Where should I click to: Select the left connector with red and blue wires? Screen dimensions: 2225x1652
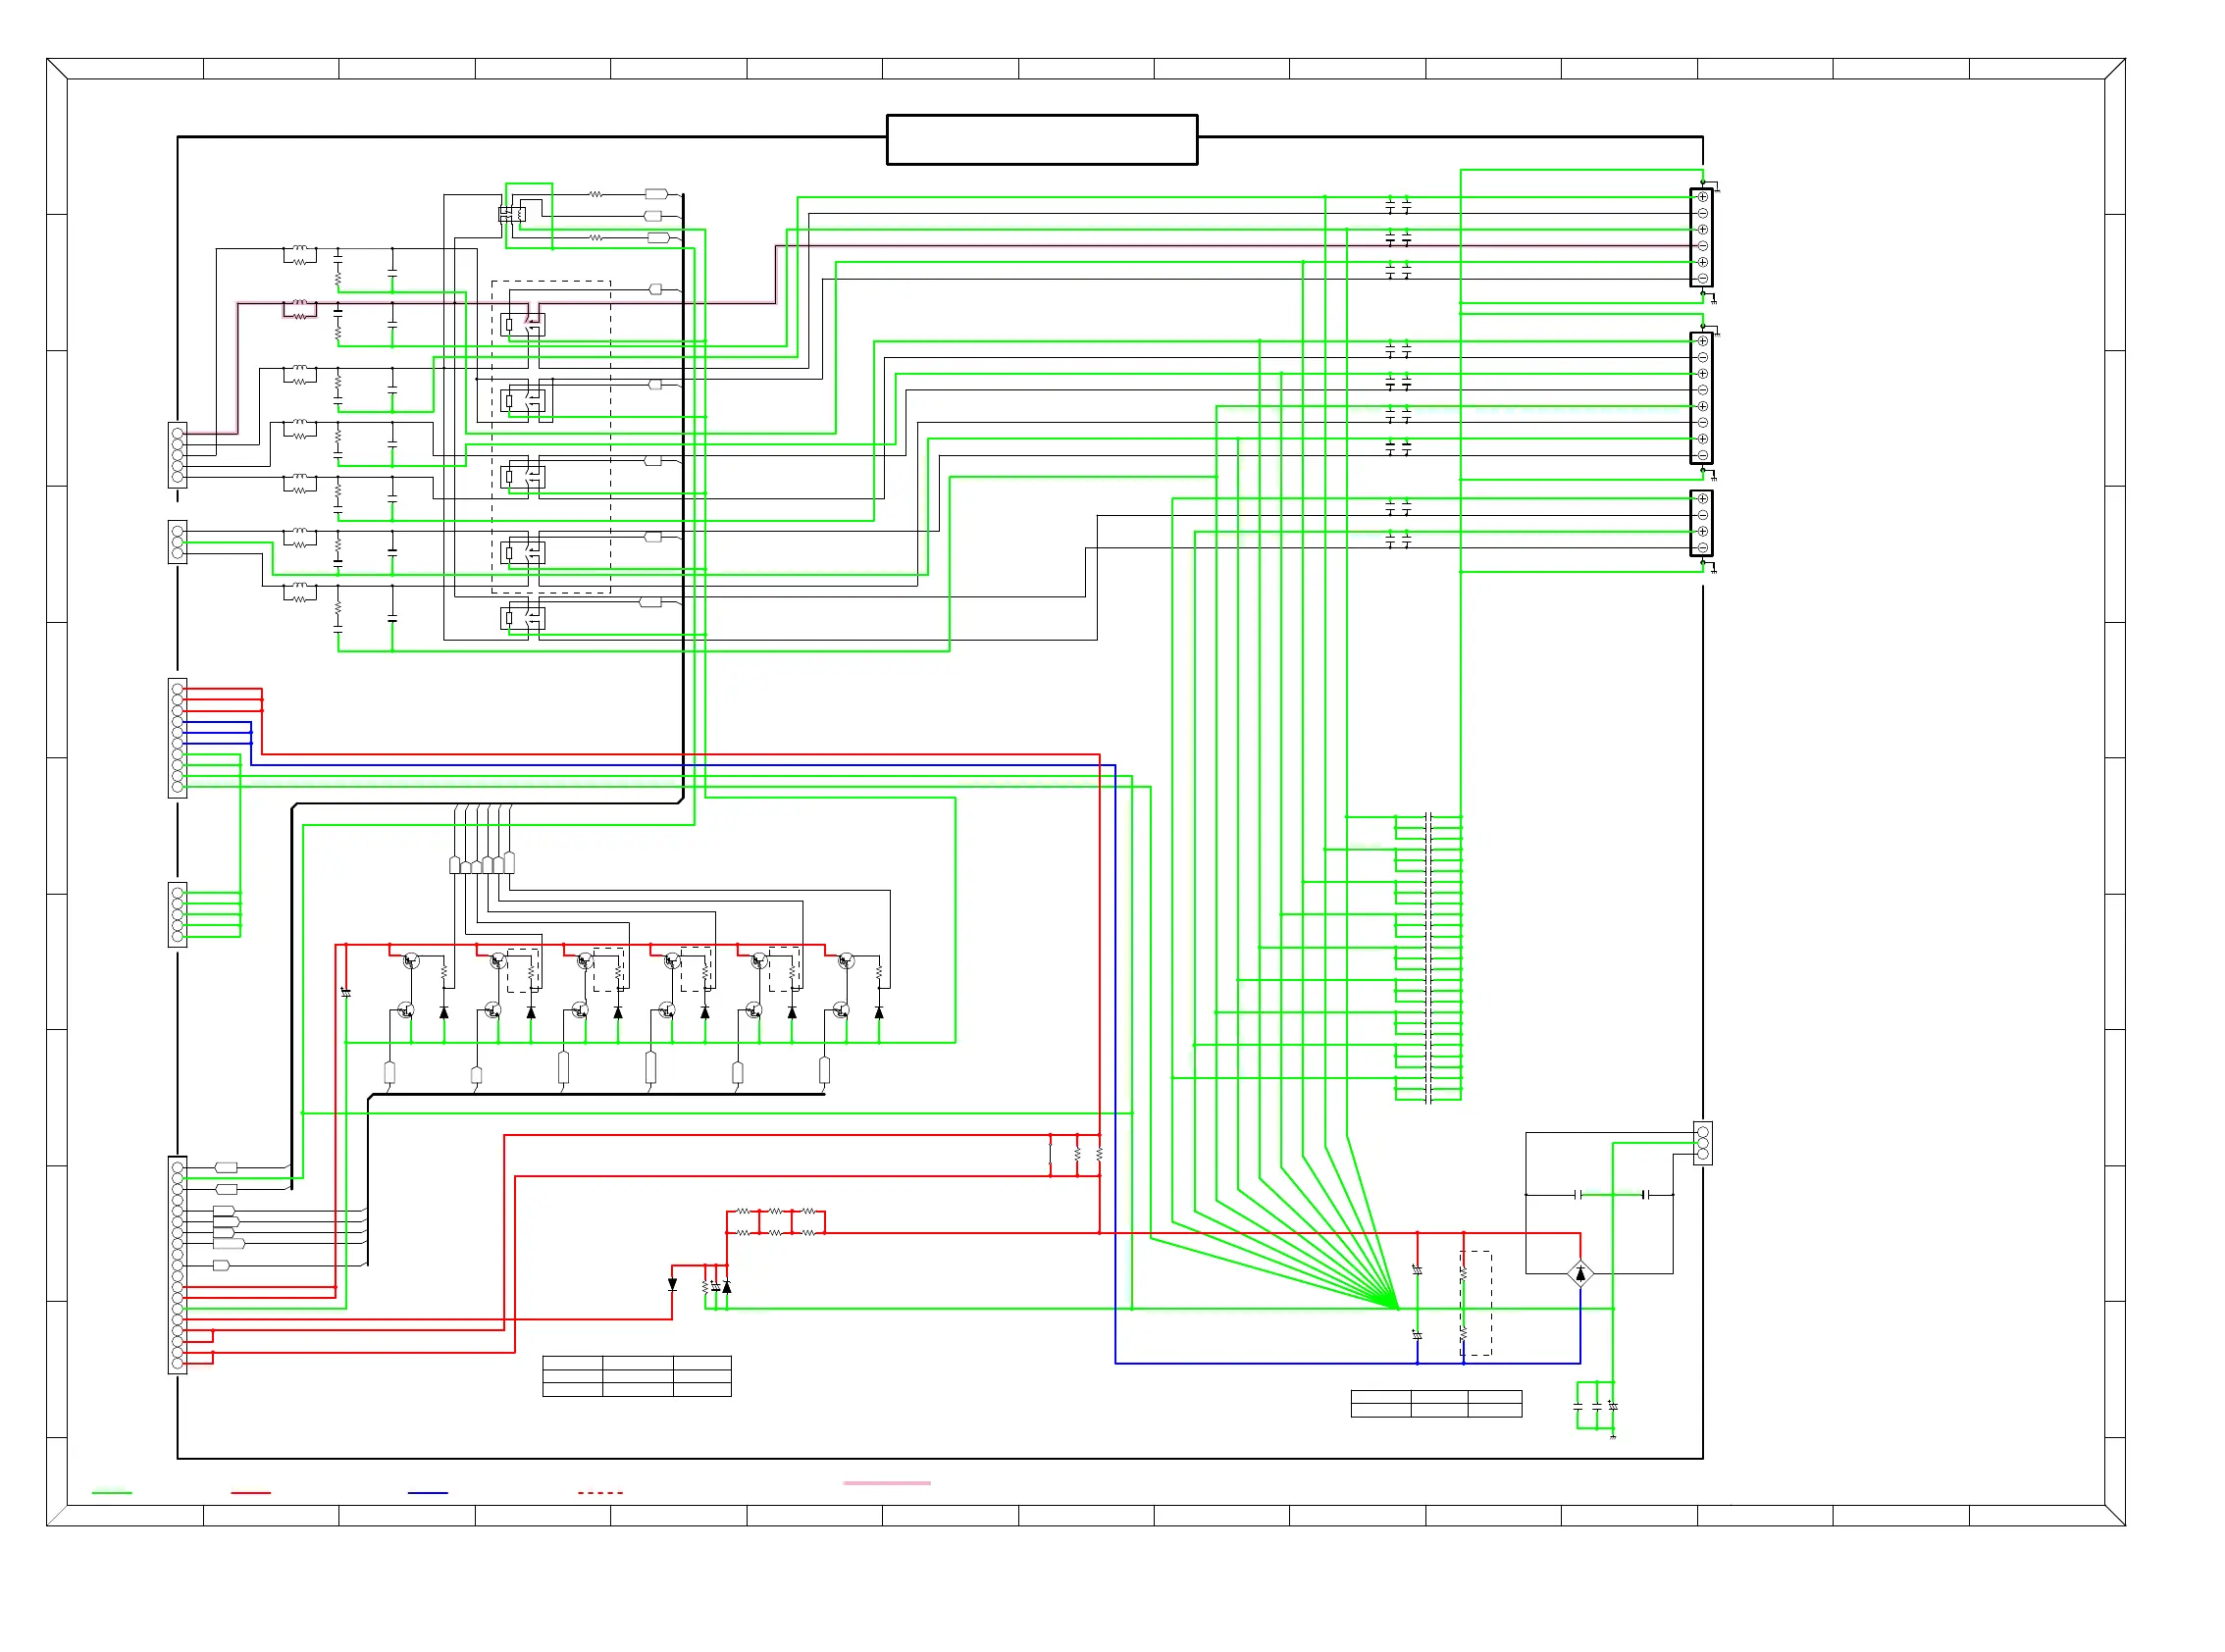tap(177, 738)
